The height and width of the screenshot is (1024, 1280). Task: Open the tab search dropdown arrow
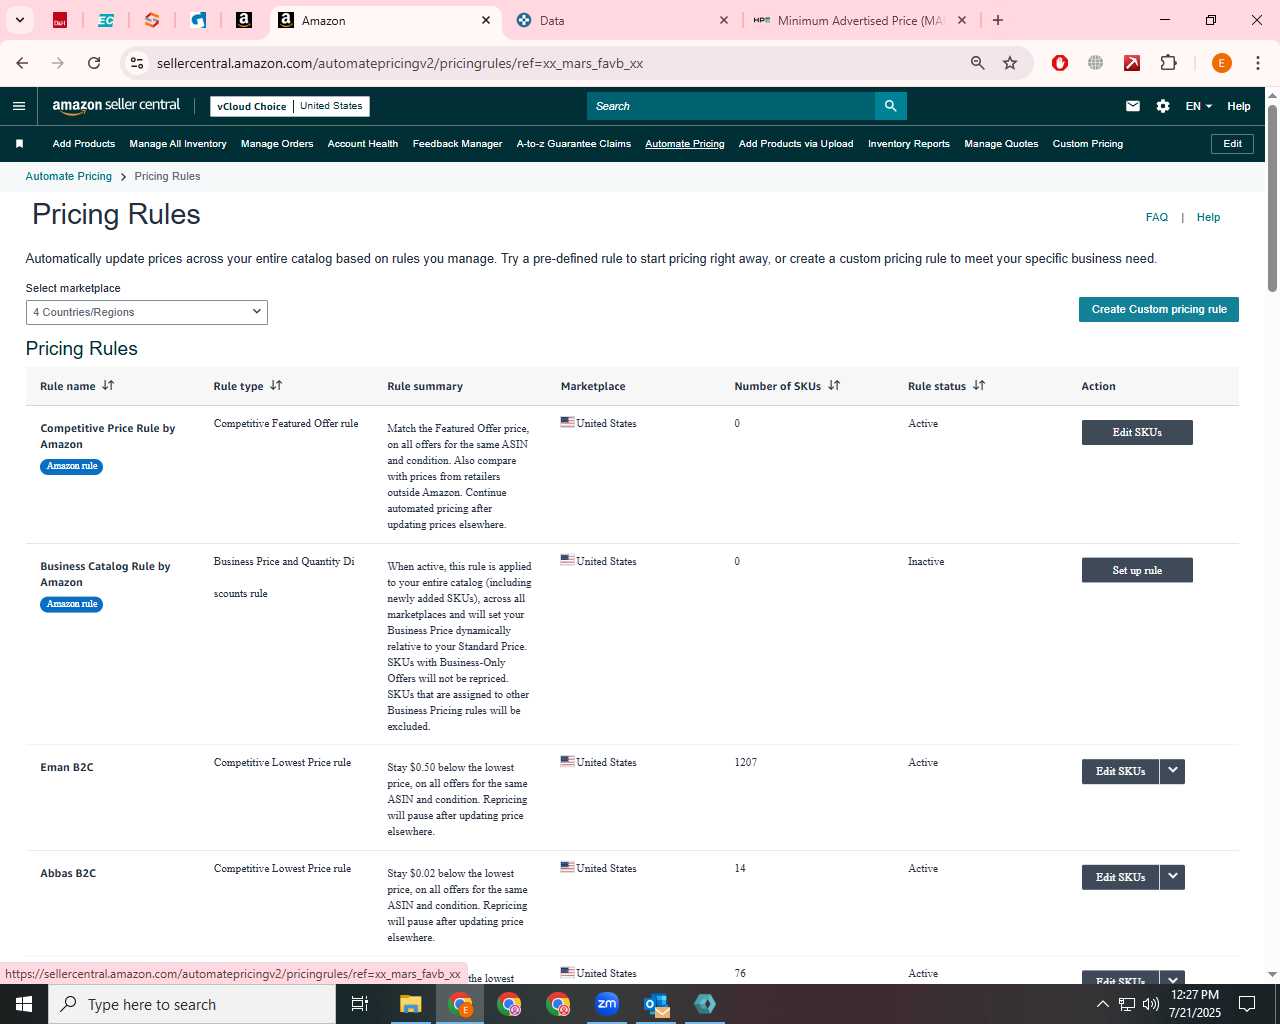19,20
